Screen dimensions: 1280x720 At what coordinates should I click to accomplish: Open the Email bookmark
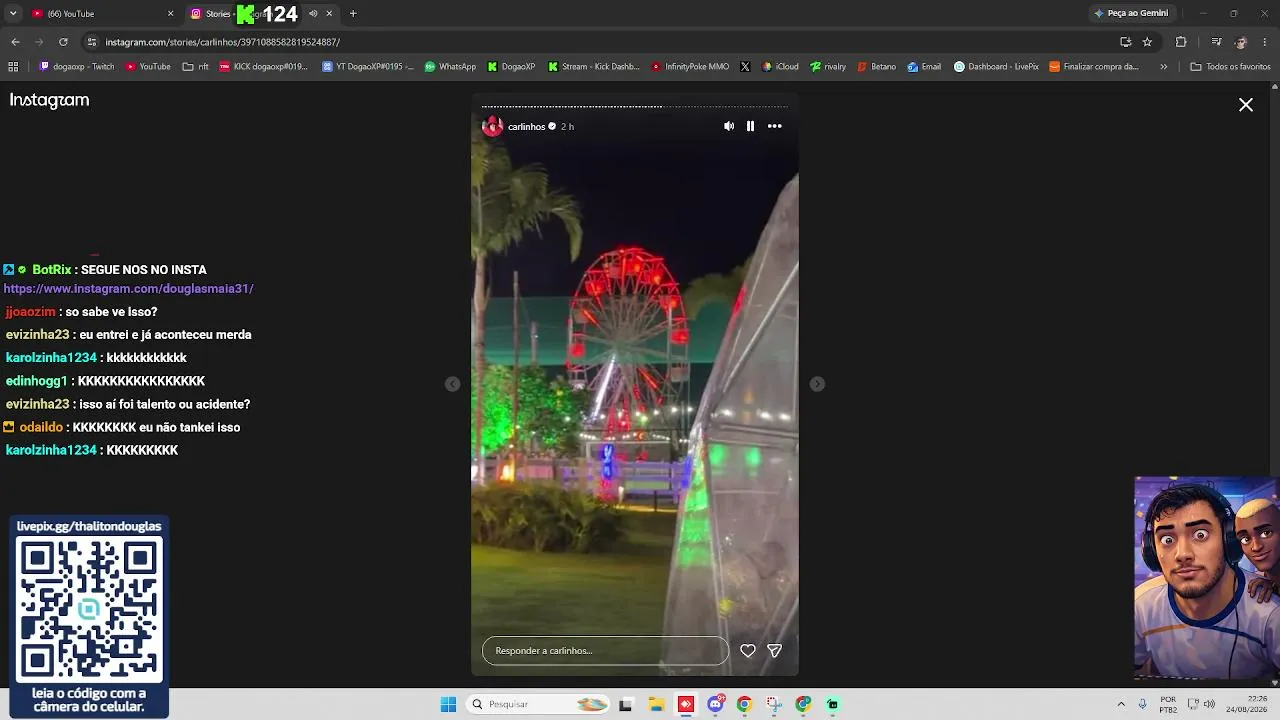coord(924,67)
